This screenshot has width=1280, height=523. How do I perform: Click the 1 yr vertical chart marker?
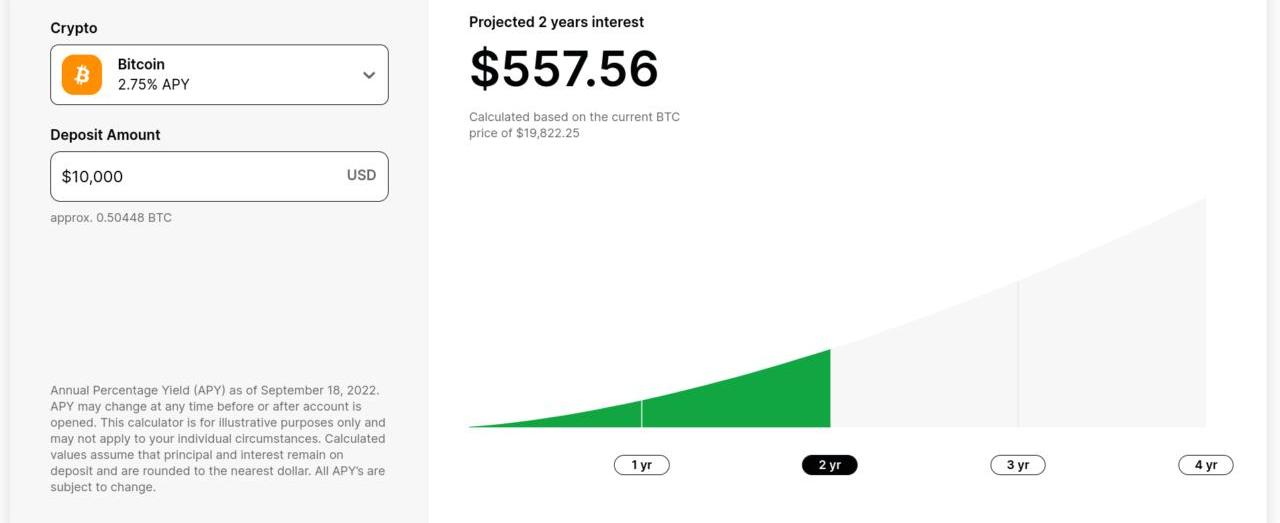[642, 413]
